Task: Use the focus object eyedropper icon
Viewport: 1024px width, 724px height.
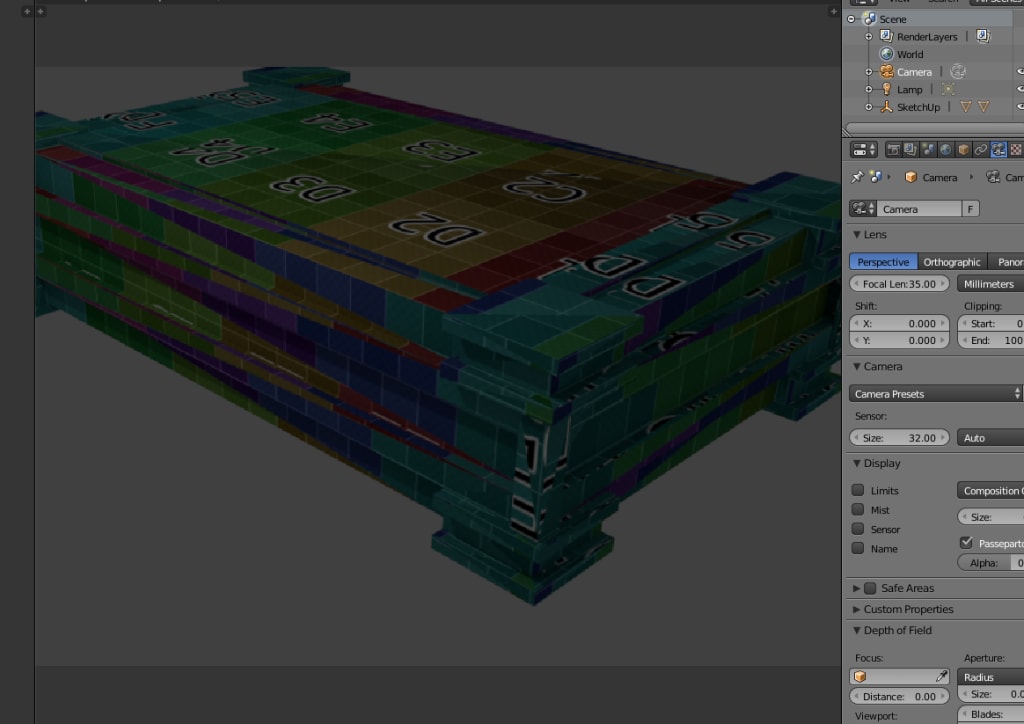Action: (940, 677)
